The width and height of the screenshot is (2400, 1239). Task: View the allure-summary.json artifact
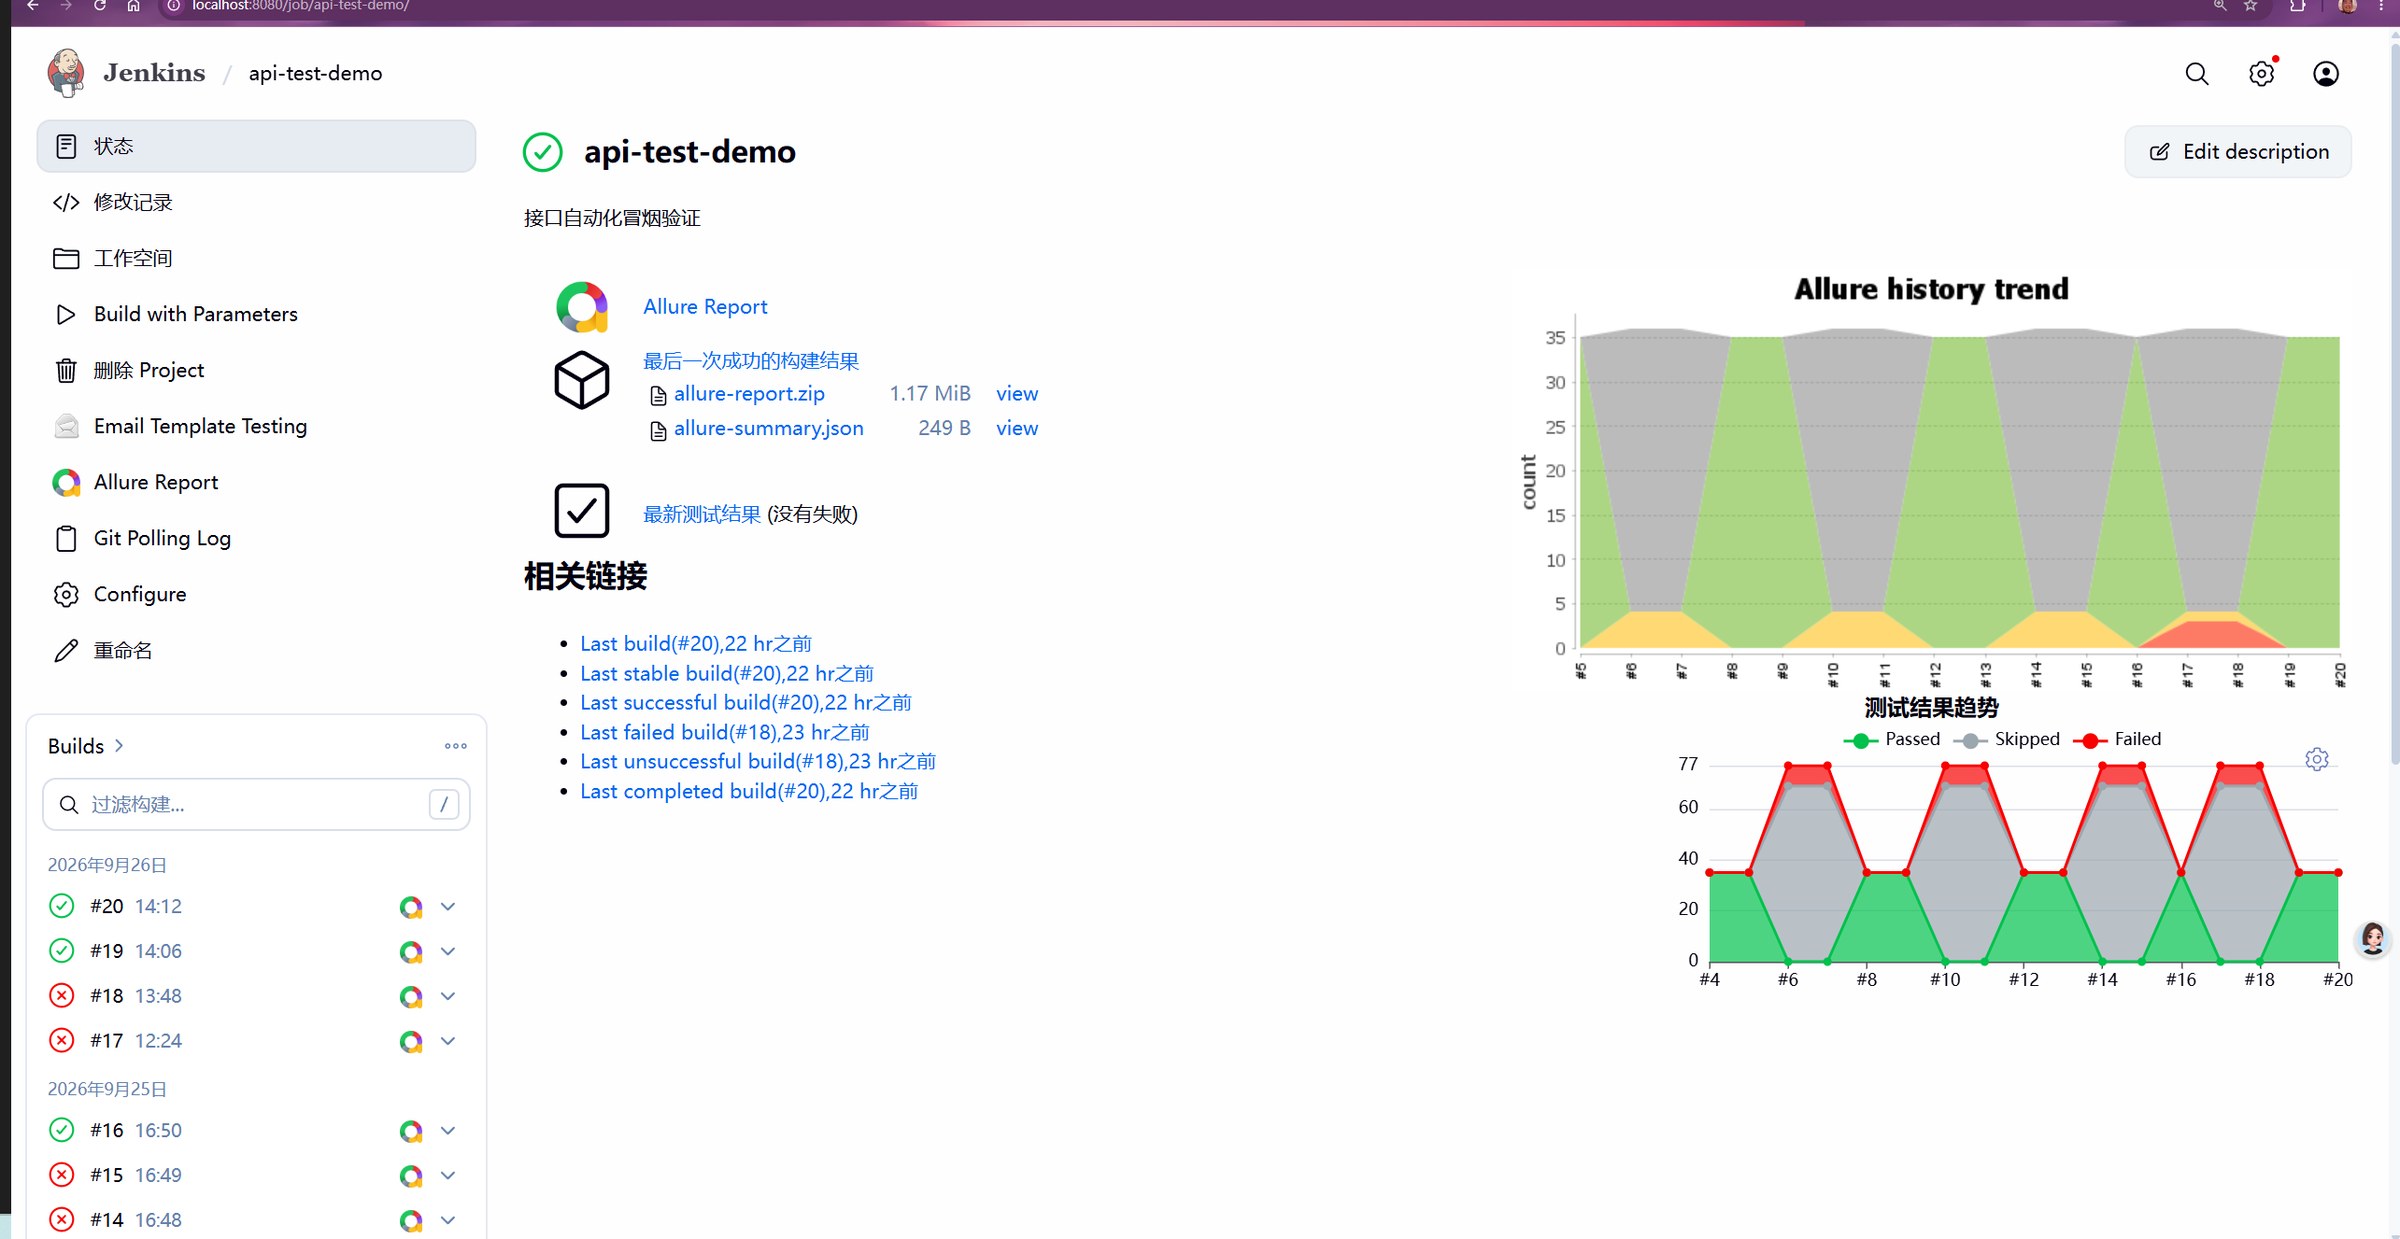pos(1017,428)
